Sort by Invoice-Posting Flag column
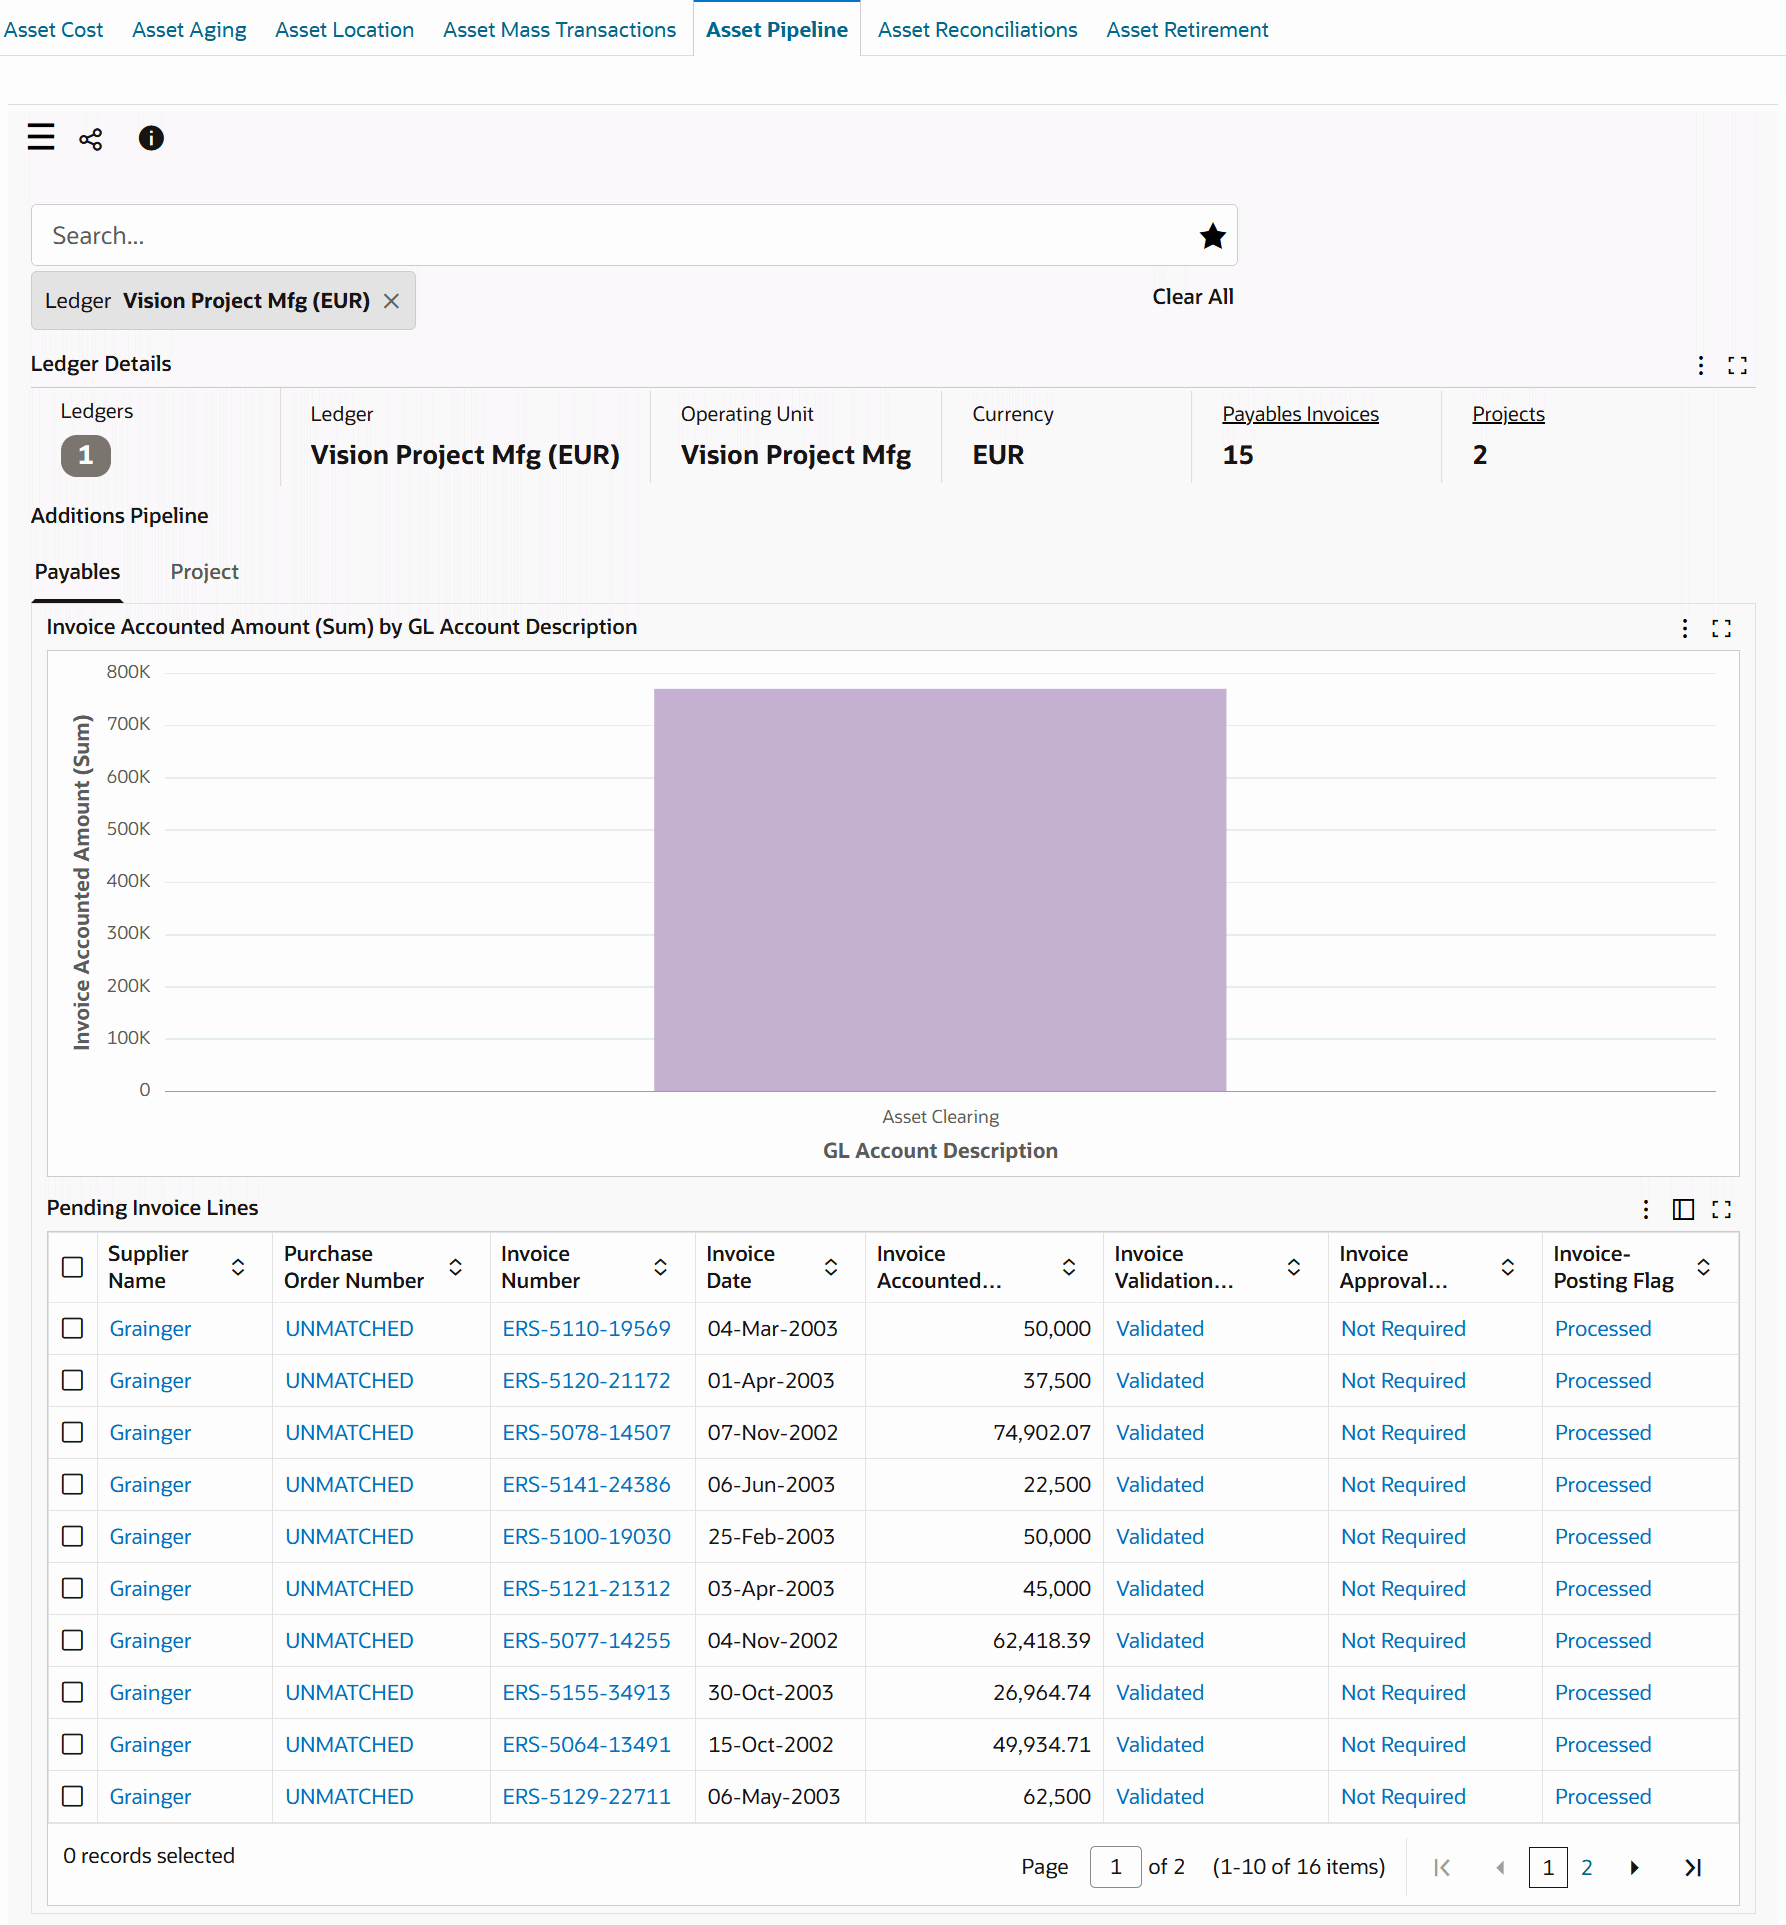1786x1925 pixels. 1704,1267
